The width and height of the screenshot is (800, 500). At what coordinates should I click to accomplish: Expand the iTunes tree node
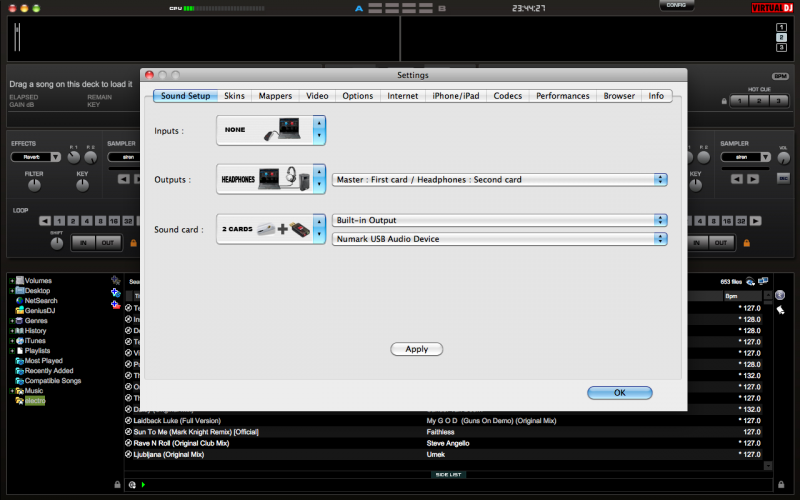pos(11,341)
